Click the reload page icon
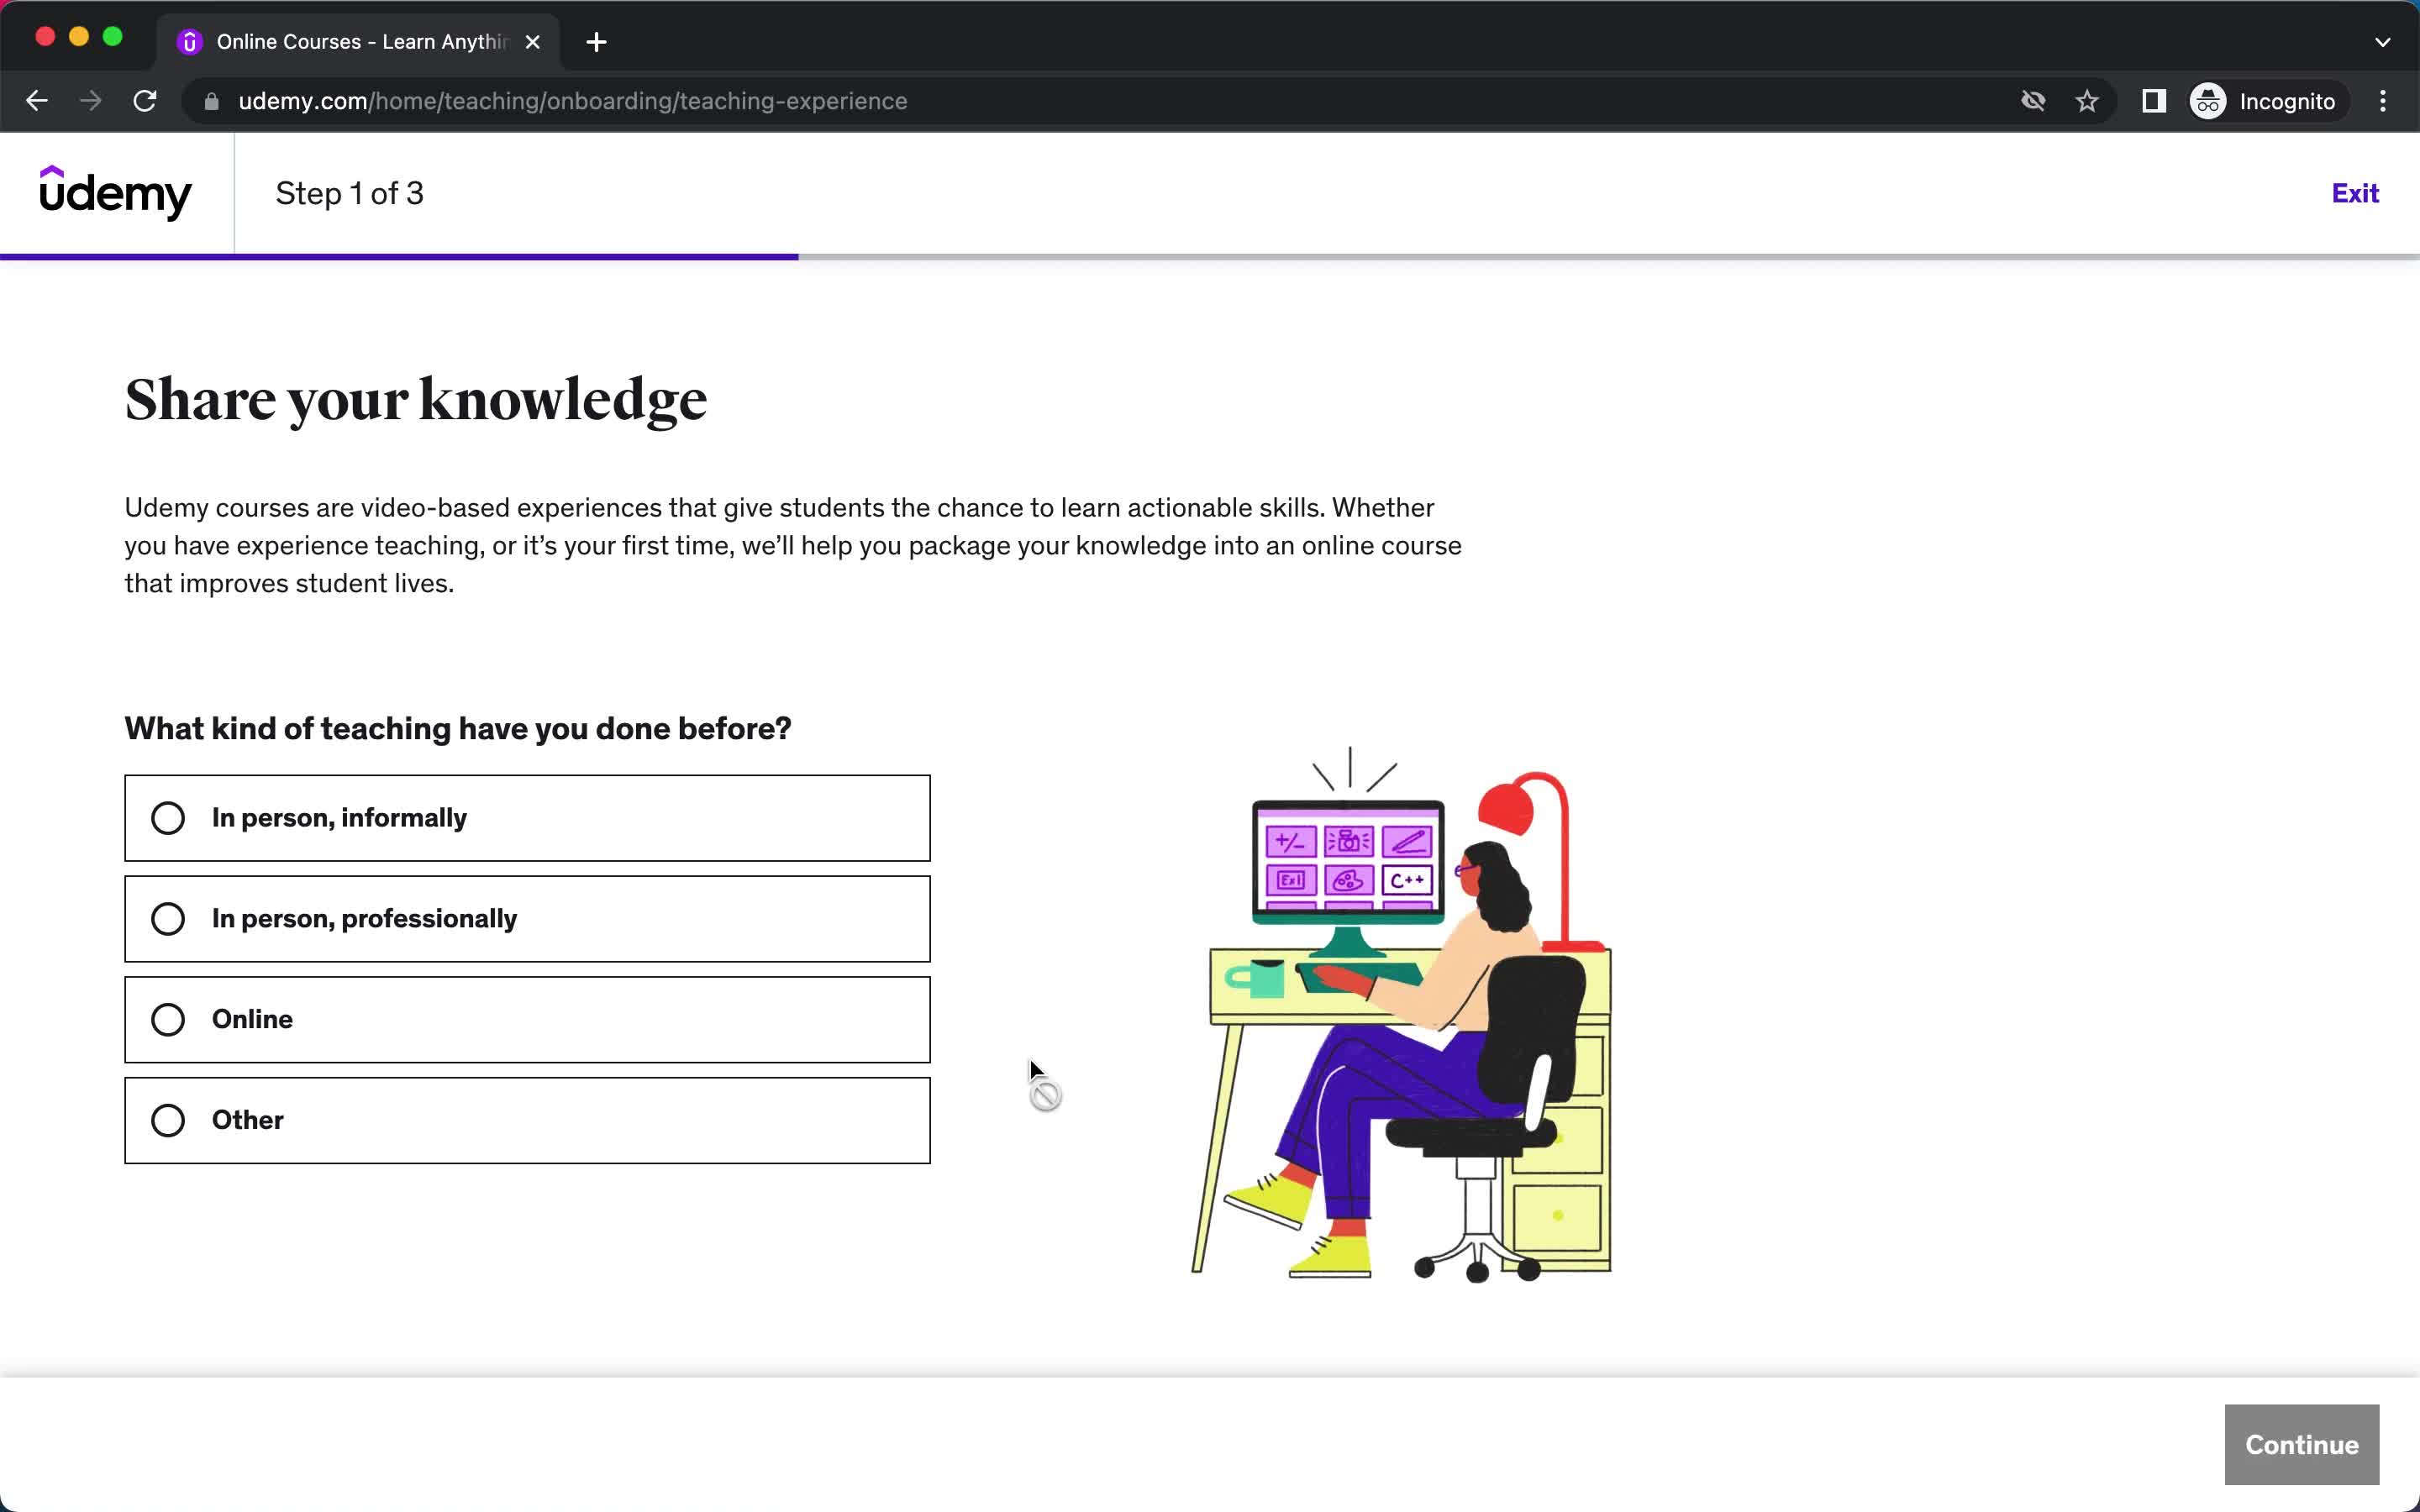 pos(146,99)
